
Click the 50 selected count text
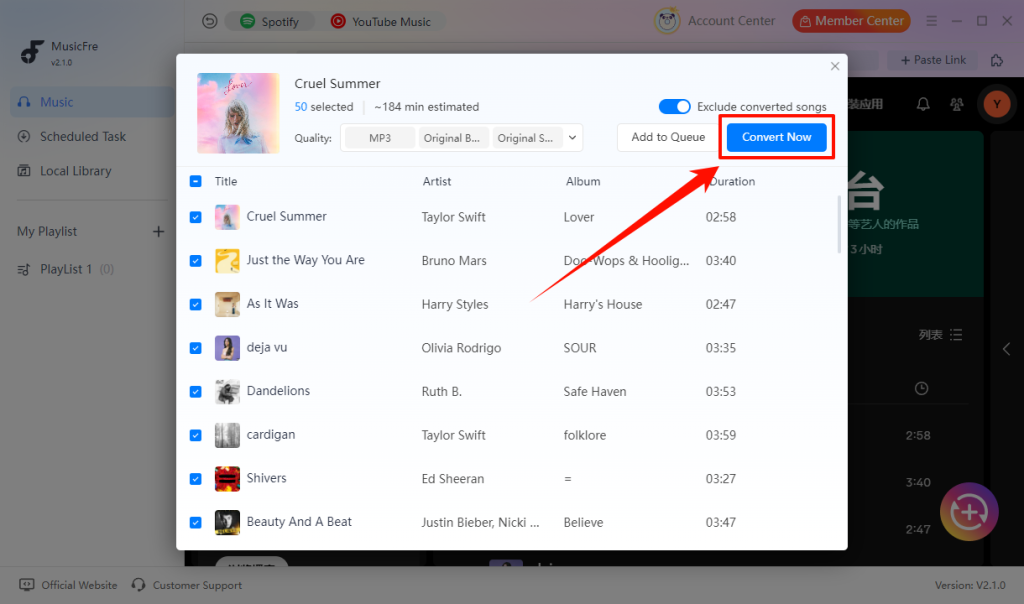[x=323, y=106]
